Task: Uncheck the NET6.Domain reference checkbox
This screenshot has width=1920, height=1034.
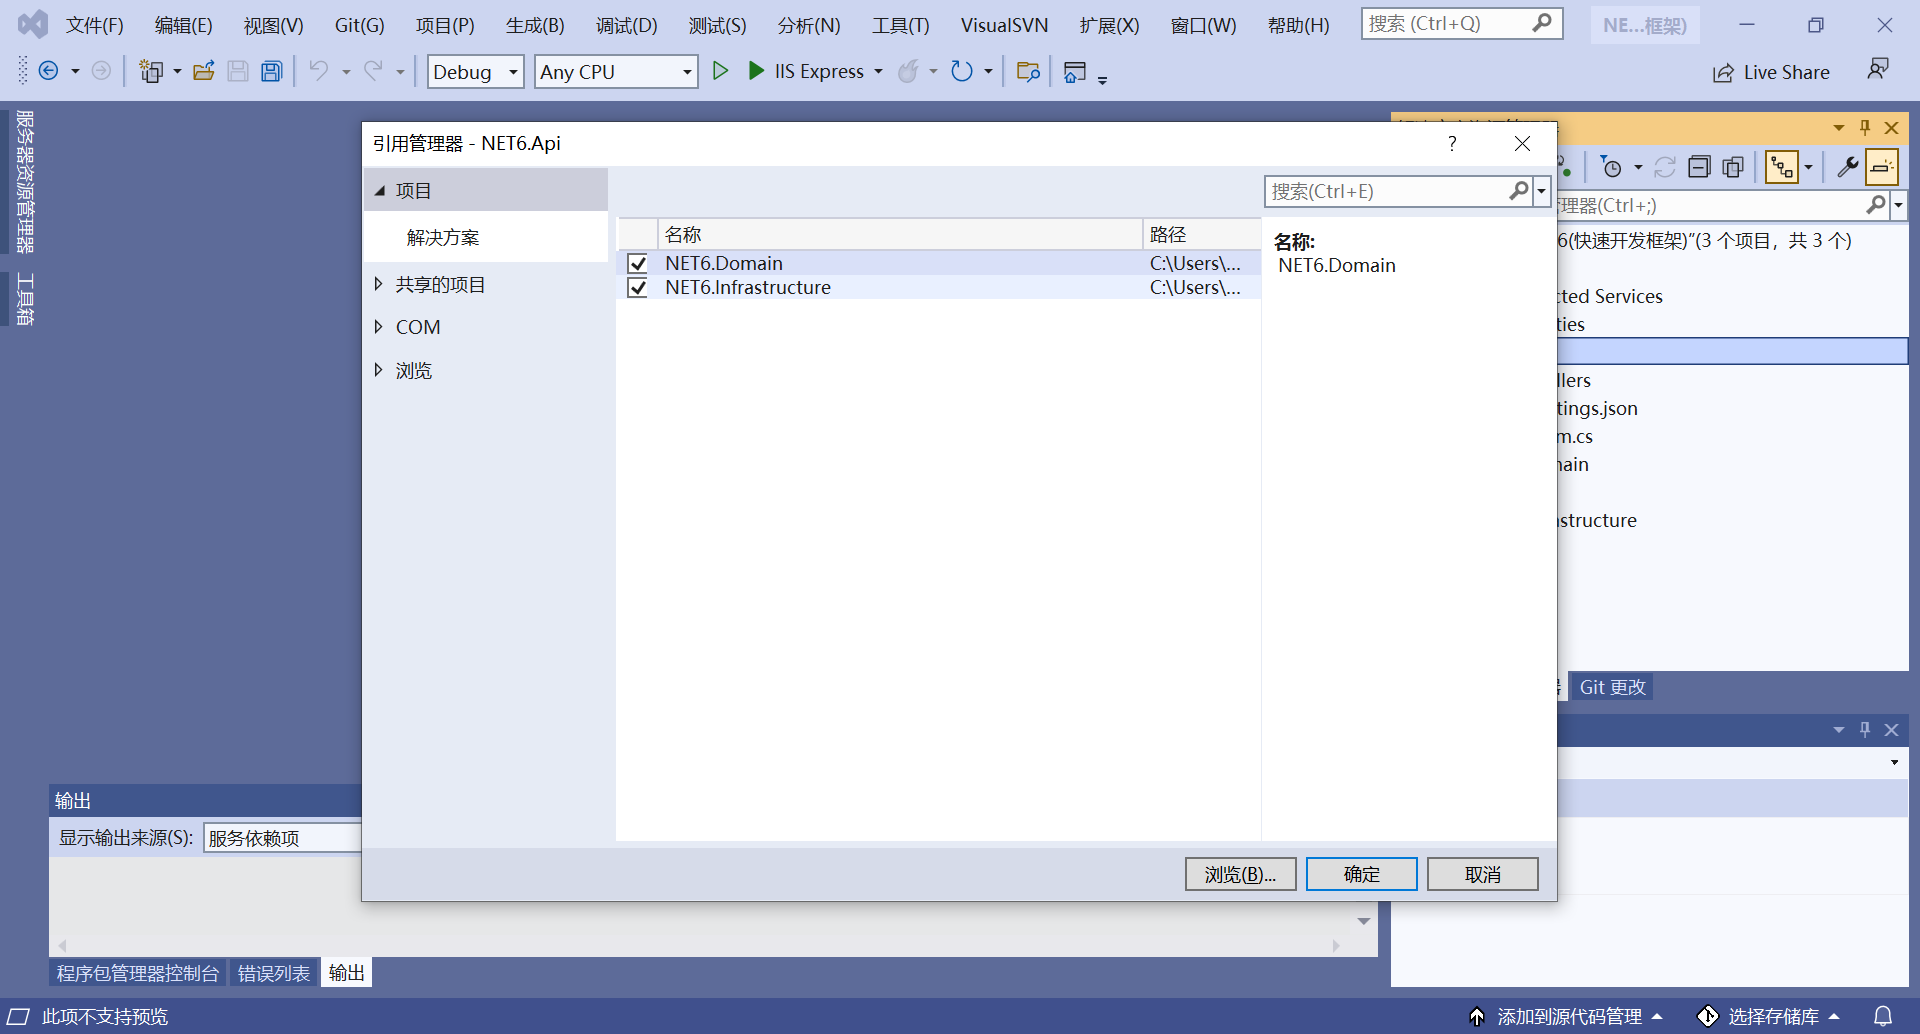Action: point(637,263)
